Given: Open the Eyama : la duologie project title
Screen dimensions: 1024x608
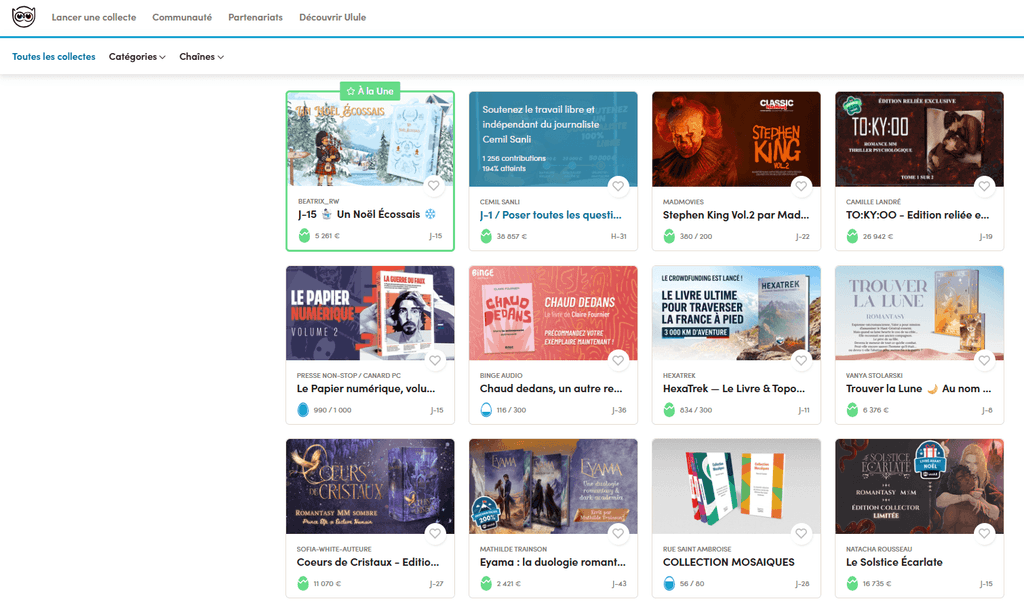Looking at the screenshot, I should pos(552,562).
